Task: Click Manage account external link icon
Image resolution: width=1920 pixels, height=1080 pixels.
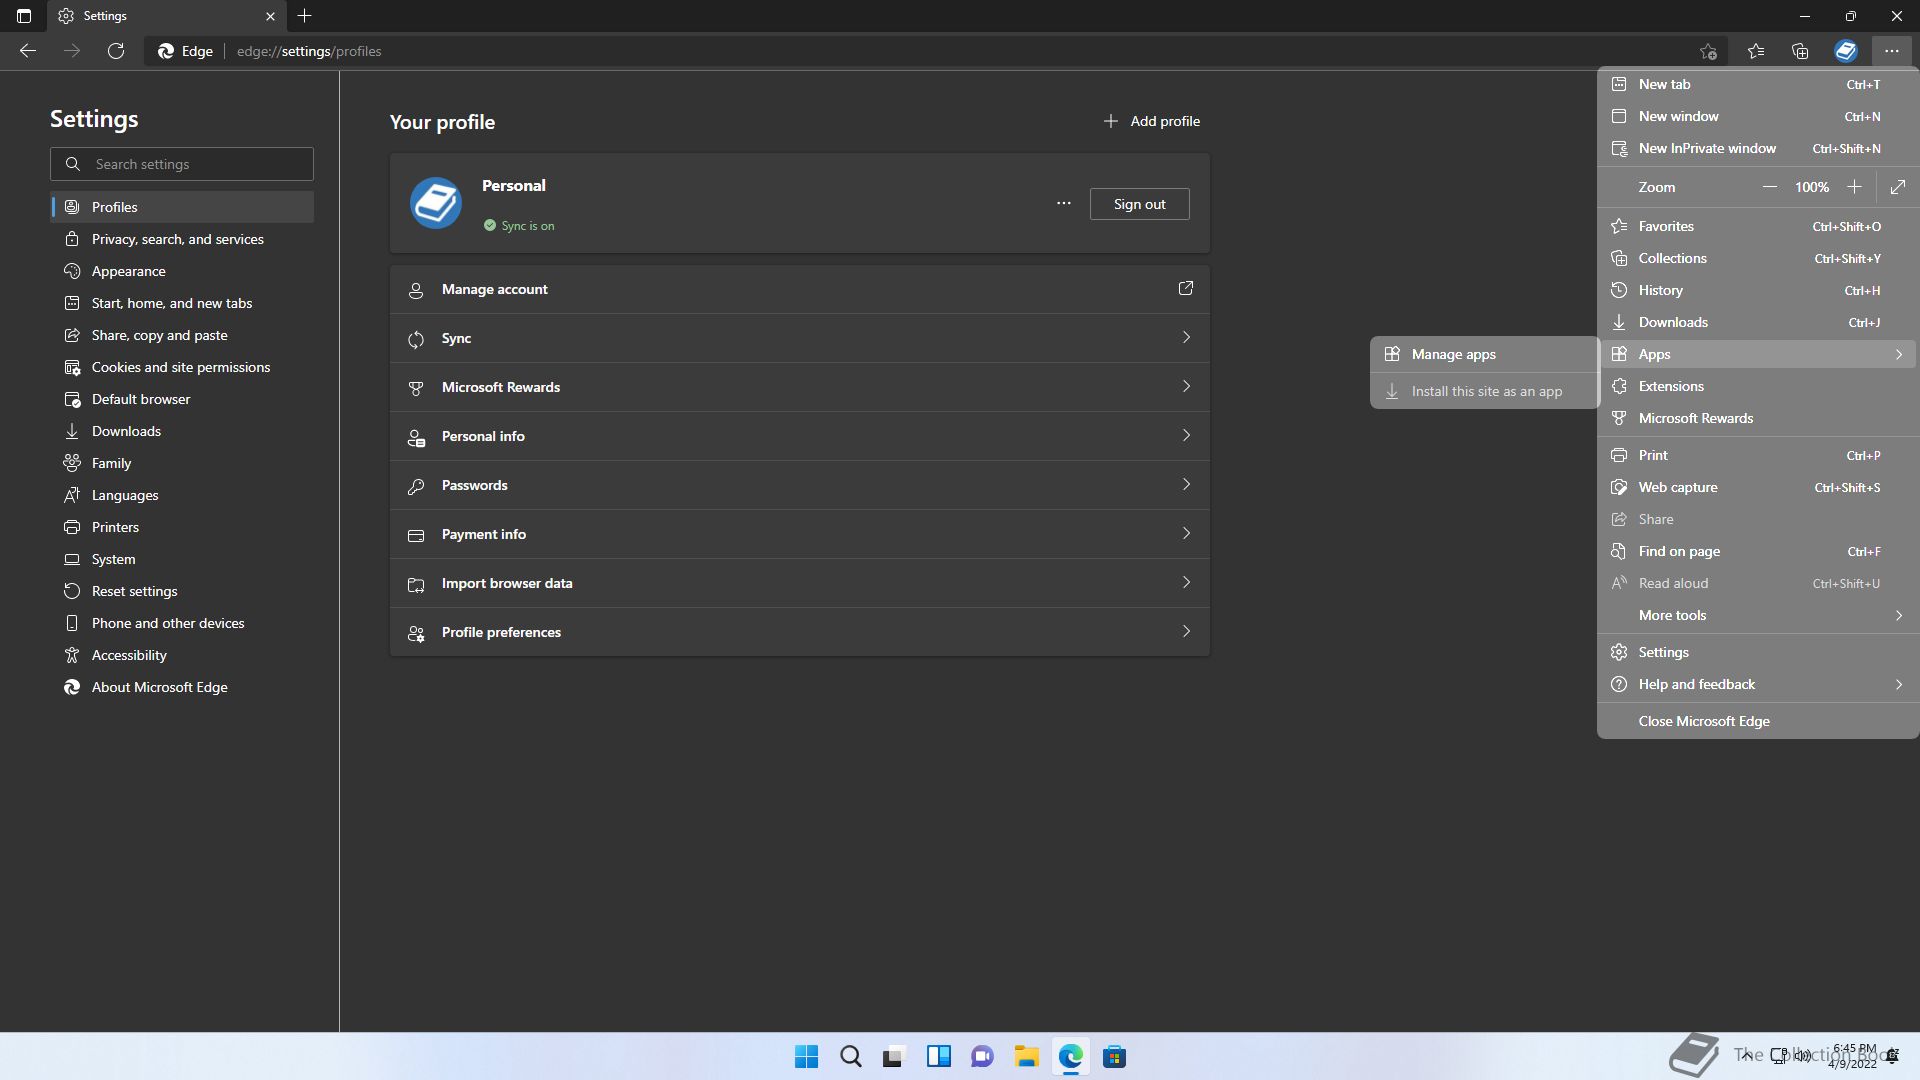Action: coord(1186,288)
